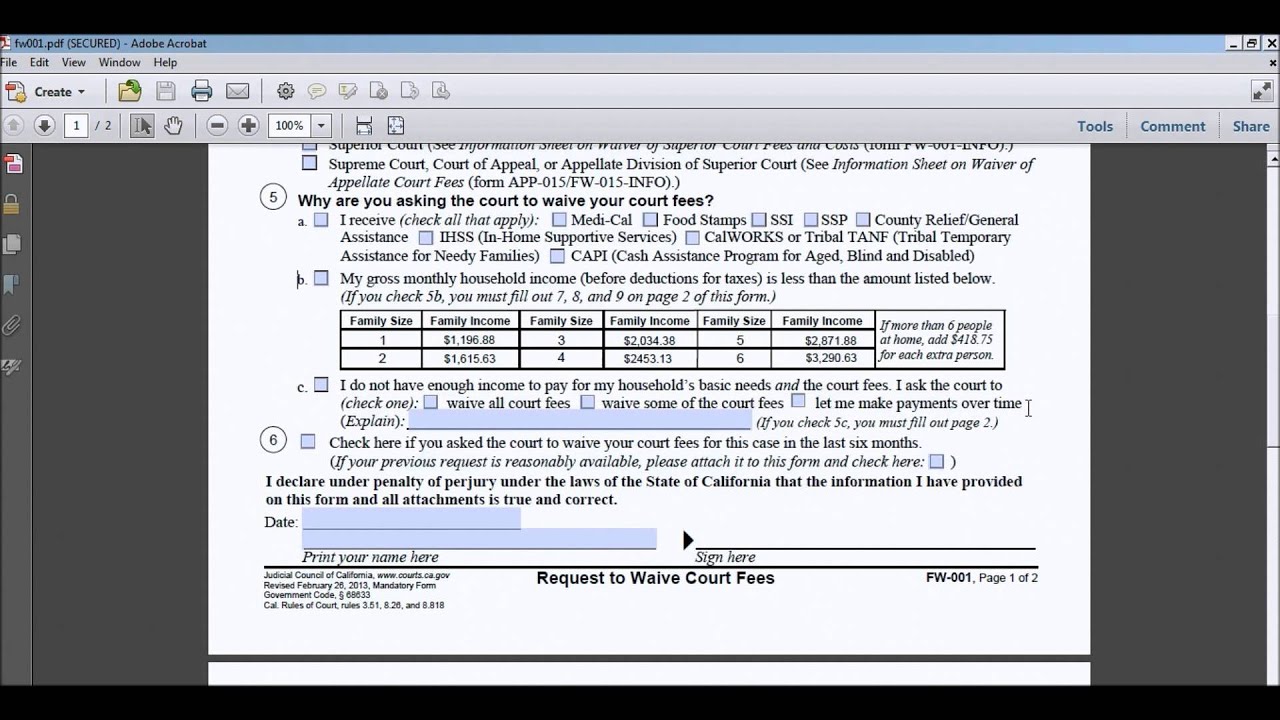The image size is (1280, 720).
Task: Choose the Hand pan tool
Action: pos(173,125)
